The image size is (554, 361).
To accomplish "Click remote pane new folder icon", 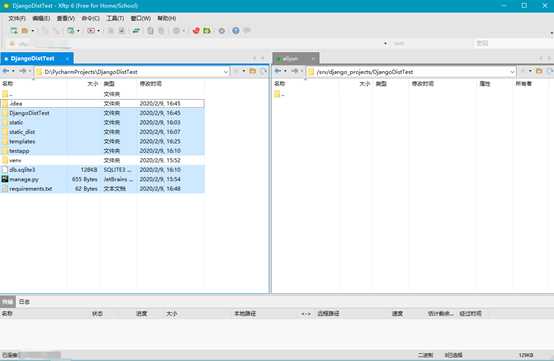I will pos(539,71).
